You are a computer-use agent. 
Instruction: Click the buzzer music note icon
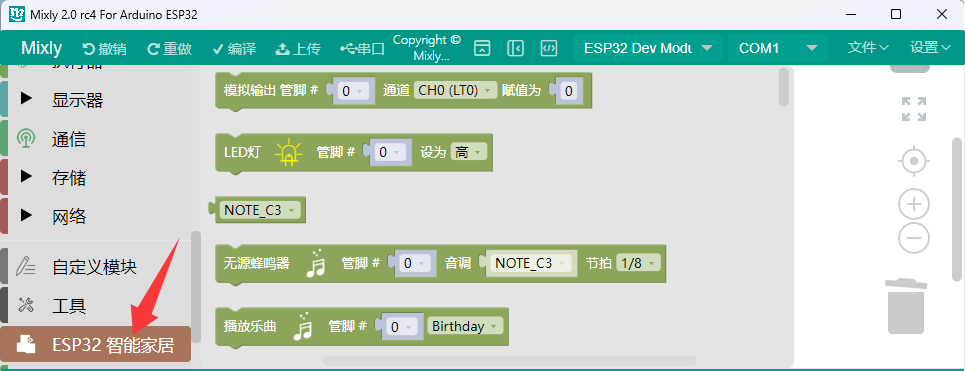pos(316,263)
